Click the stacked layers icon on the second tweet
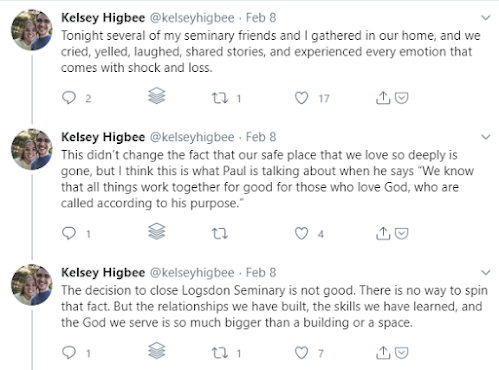The width and height of the screenshot is (499, 370). (x=157, y=231)
